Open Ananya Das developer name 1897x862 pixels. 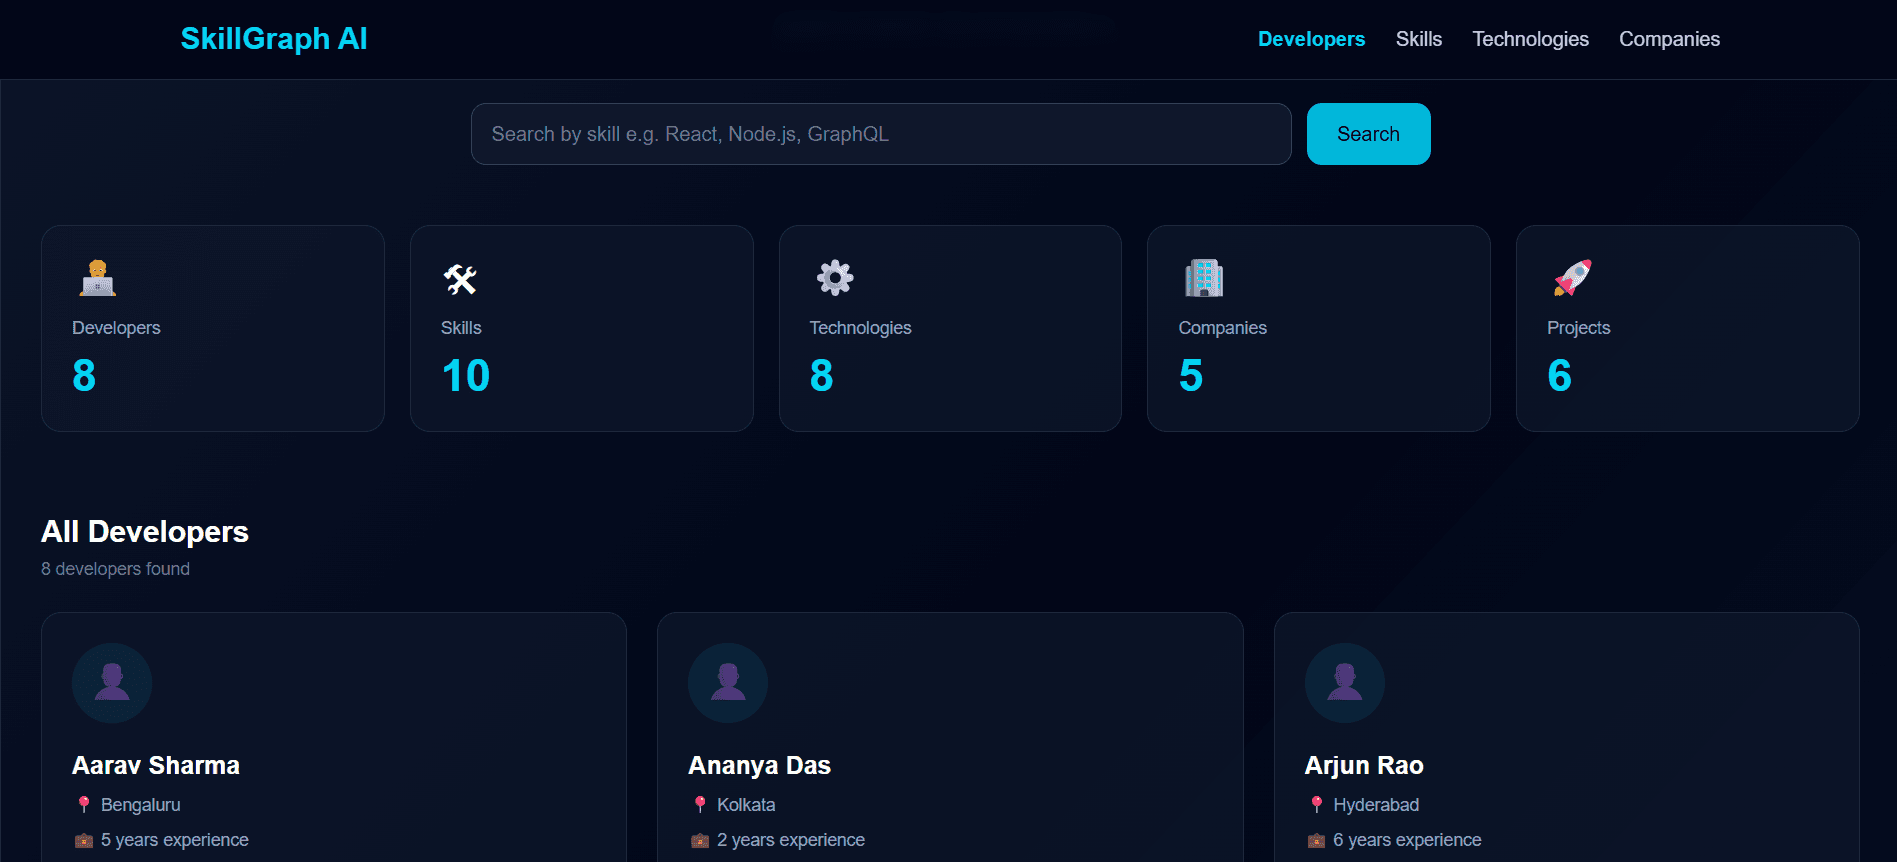pyautogui.click(x=759, y=766)
